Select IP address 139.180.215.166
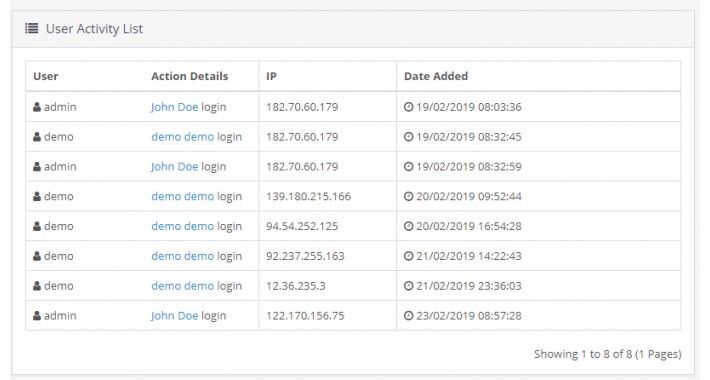710x380 pixels. (x=308, y=197)
